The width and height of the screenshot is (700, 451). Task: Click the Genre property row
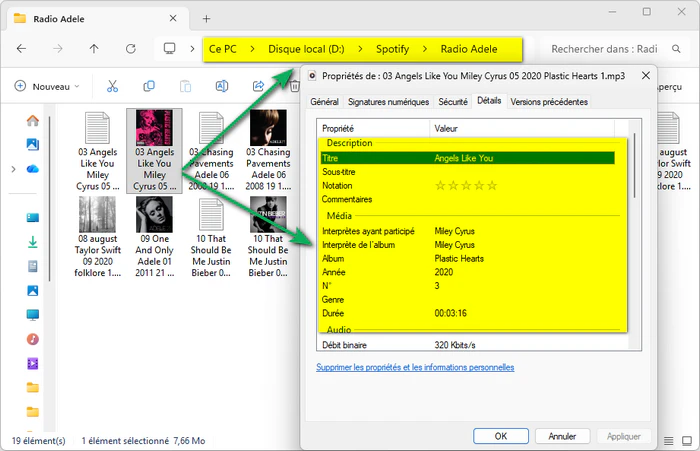click(x=467, y=300)
